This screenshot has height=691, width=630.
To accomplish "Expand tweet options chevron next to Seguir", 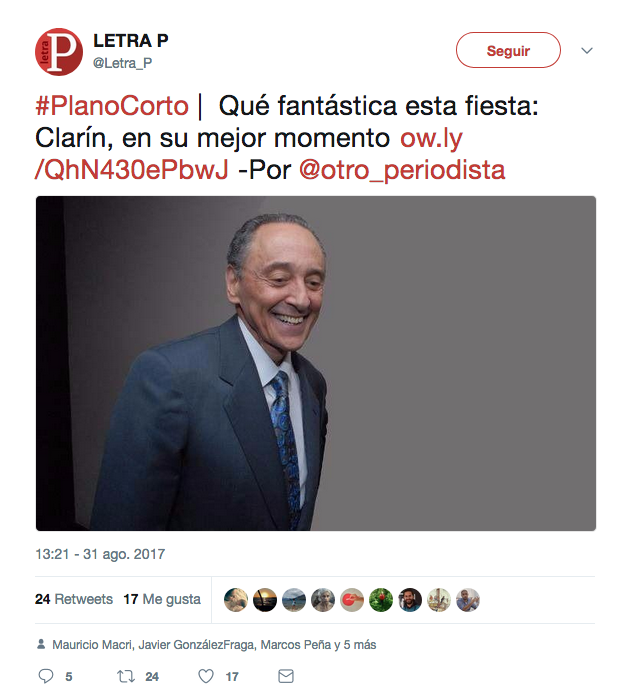I will 587,51.
